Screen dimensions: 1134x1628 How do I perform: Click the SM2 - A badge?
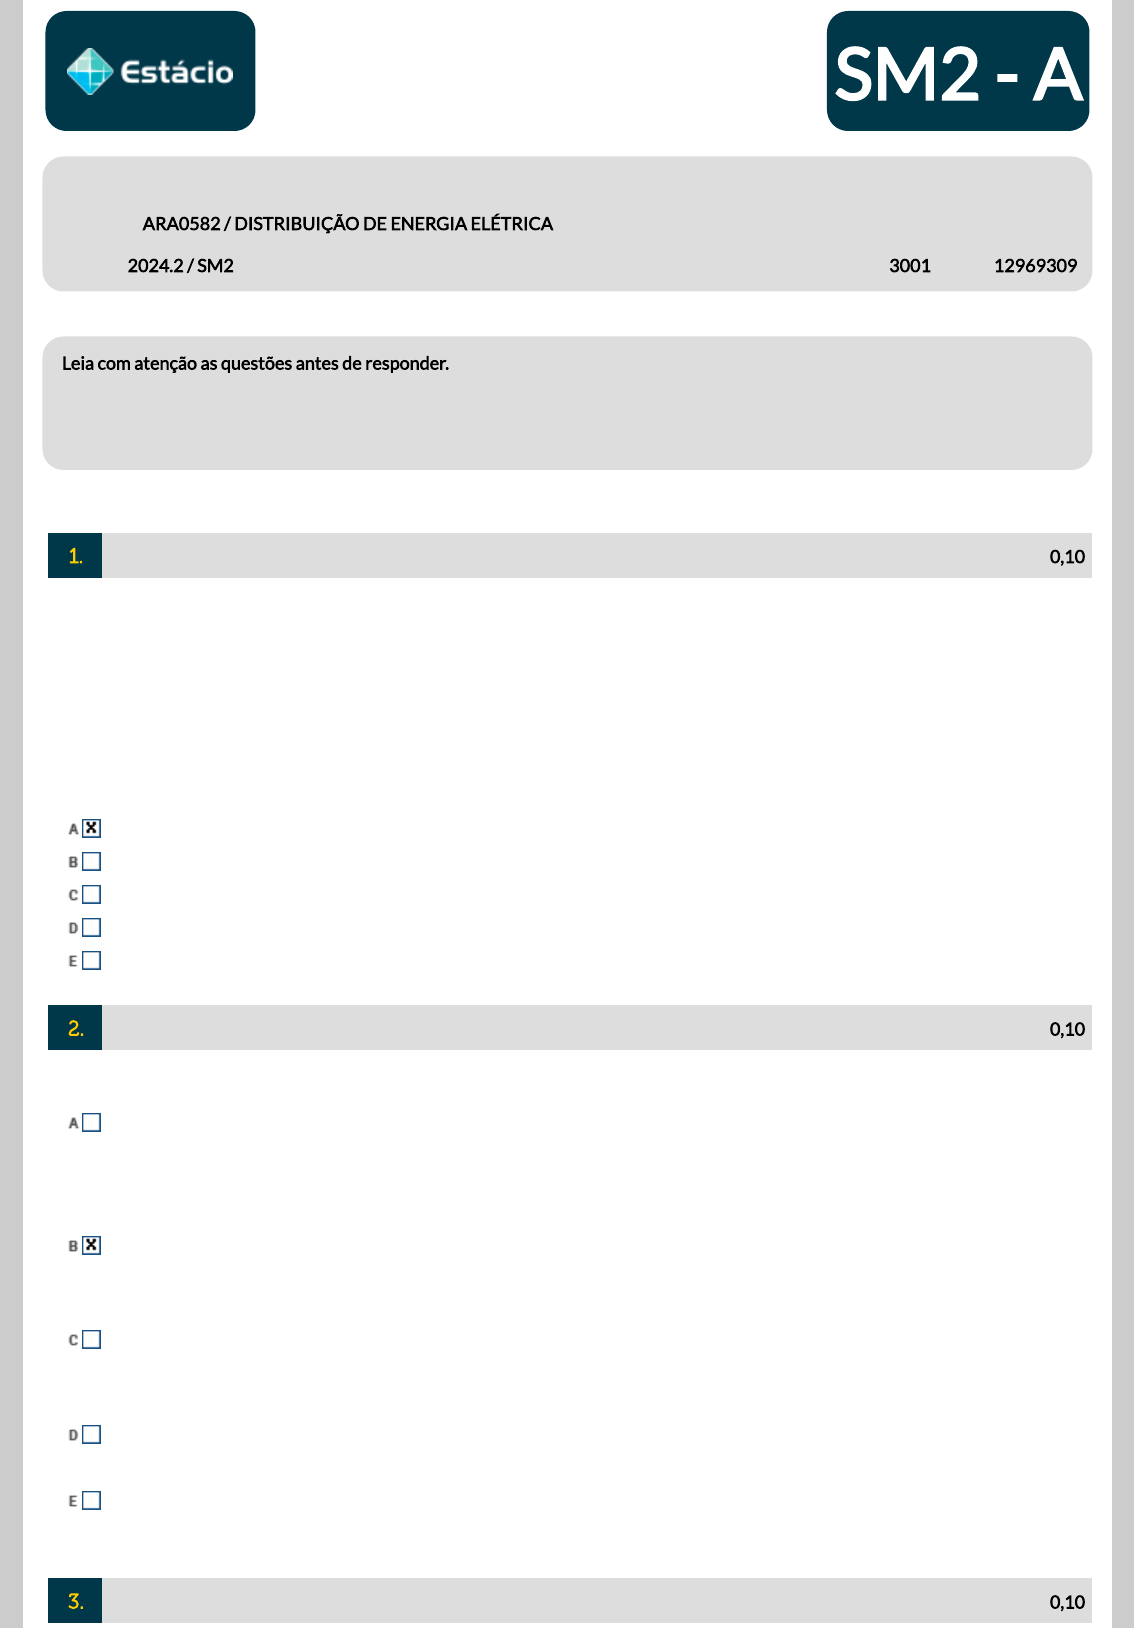957,72
